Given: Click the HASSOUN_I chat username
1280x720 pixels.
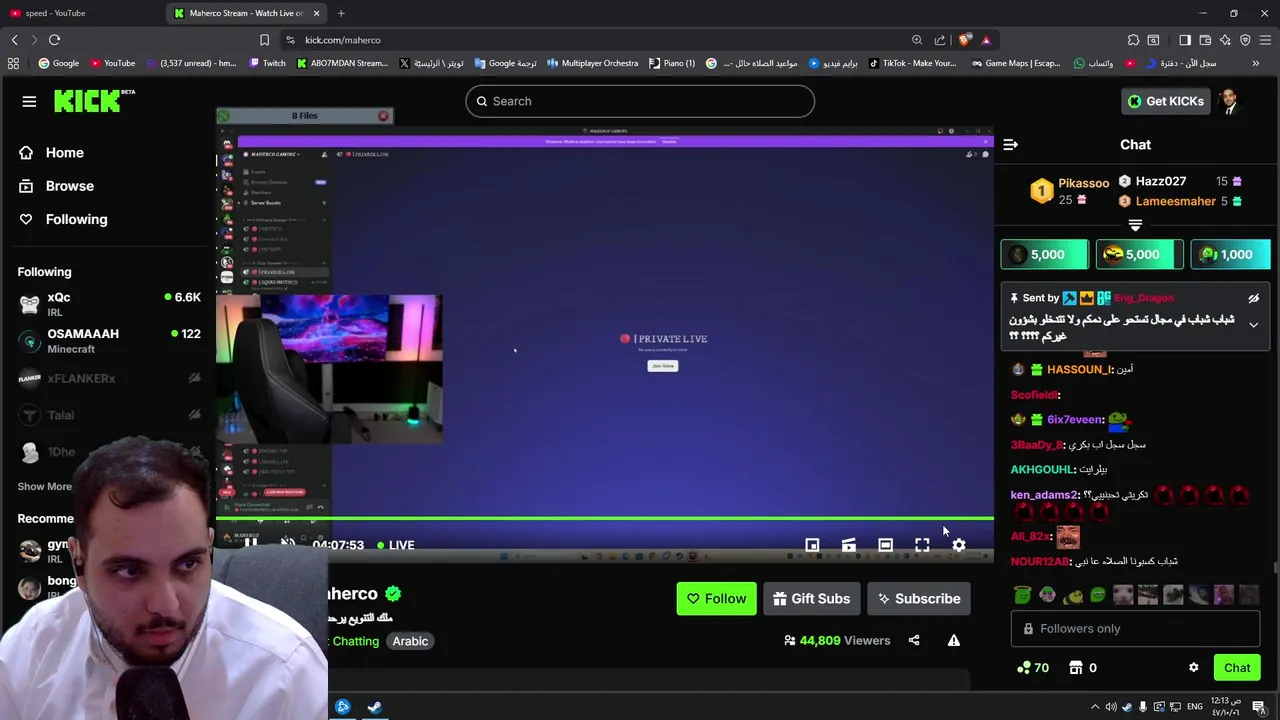Looking at the screenshot, I should tap(1079, 370).
